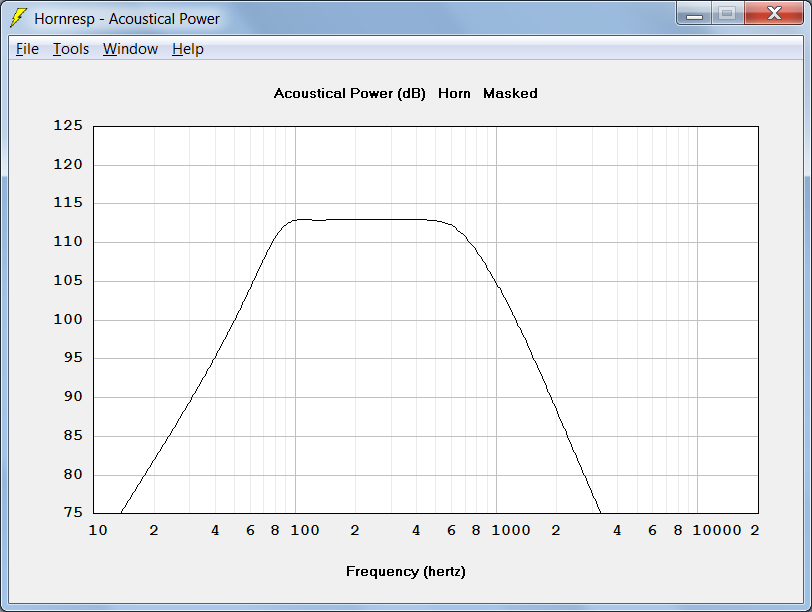Click the 'Frequency (hertz)' axis label
812x612 pixels.
[x=405, y=571]
